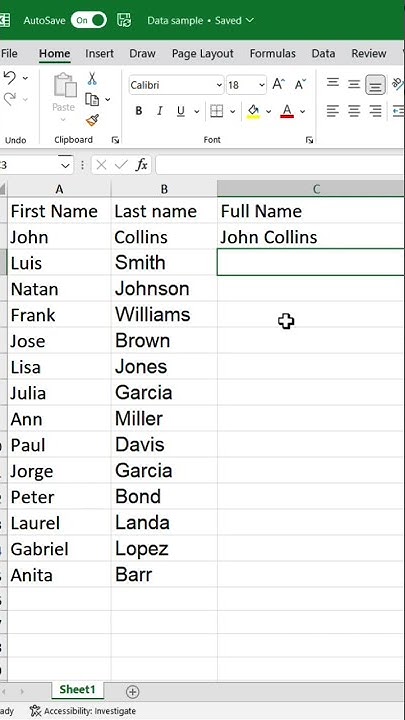Apply Bold formatting
This screenshot has width=405, height=720.
point(139,111)
